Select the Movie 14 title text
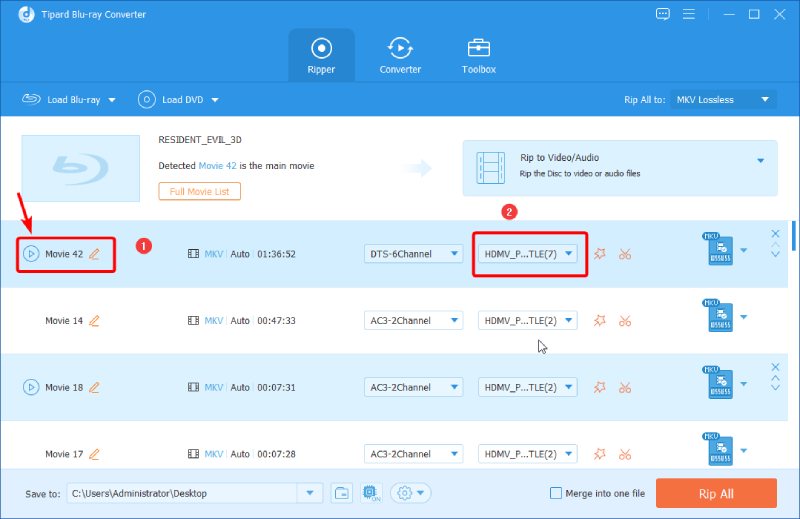 tap(64, 320)
